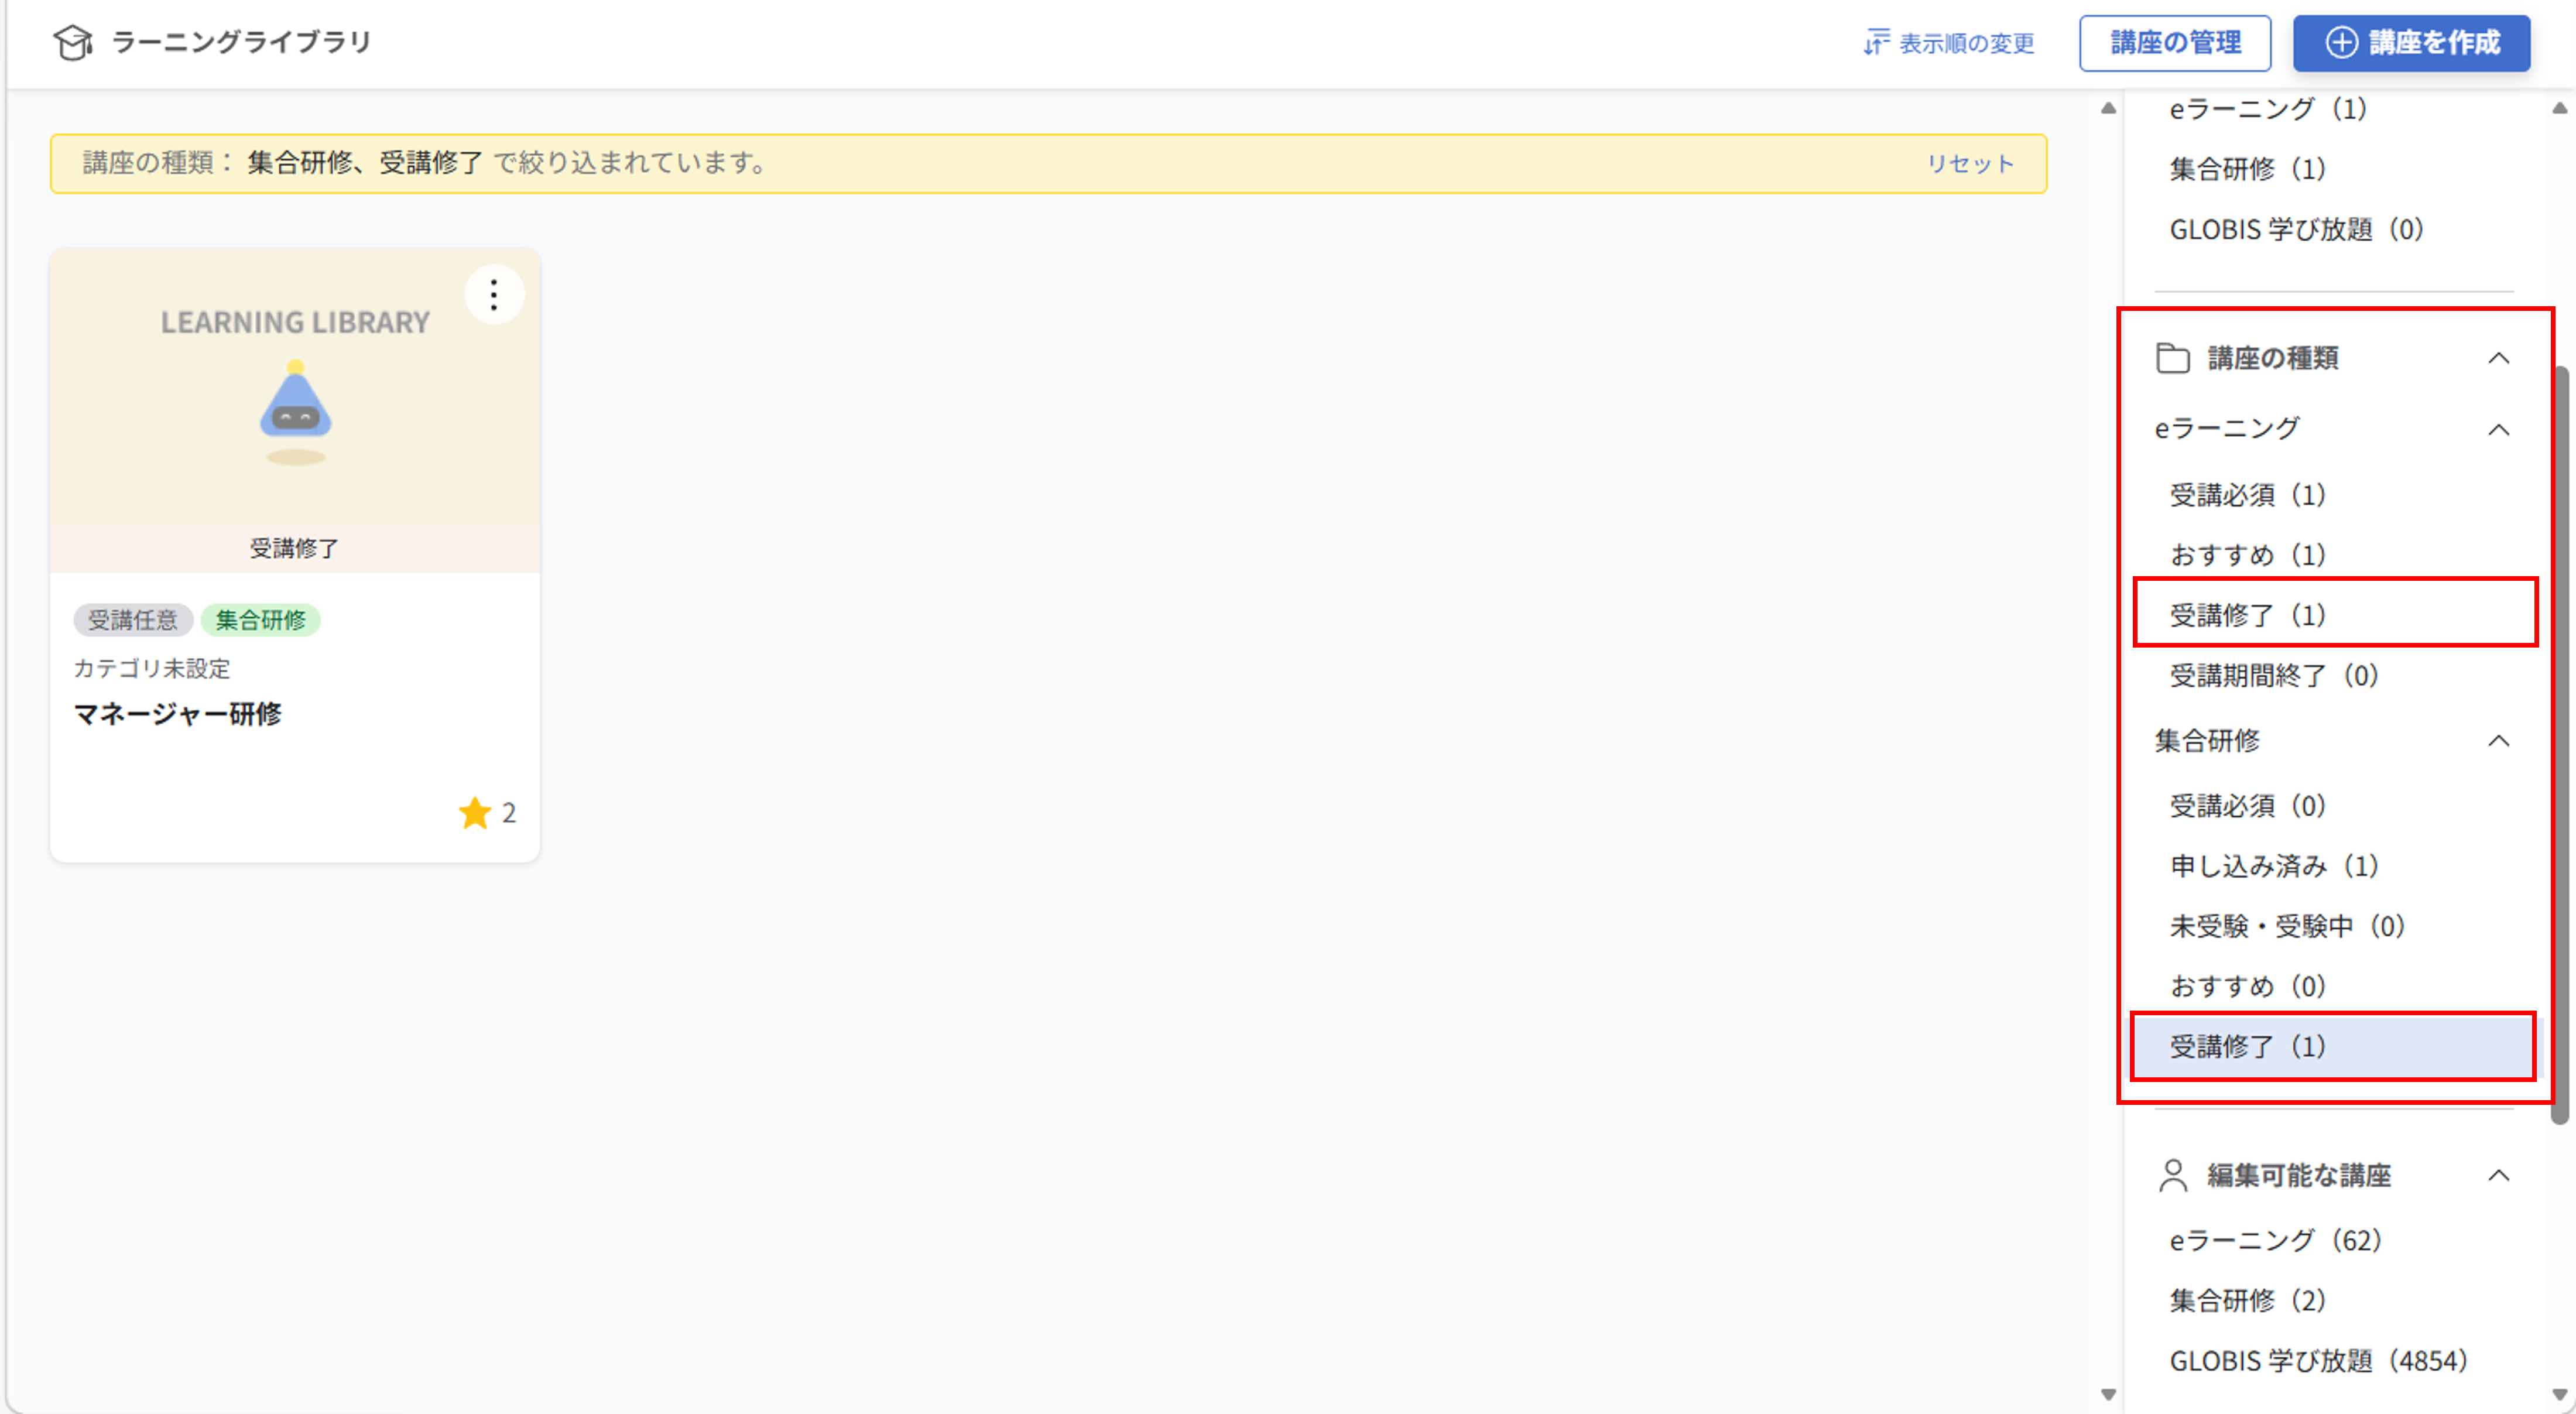Viewport: 2576px width, 1414px height.
Task: Click the 受講修了 status band on card
Action: coord(295,548)
